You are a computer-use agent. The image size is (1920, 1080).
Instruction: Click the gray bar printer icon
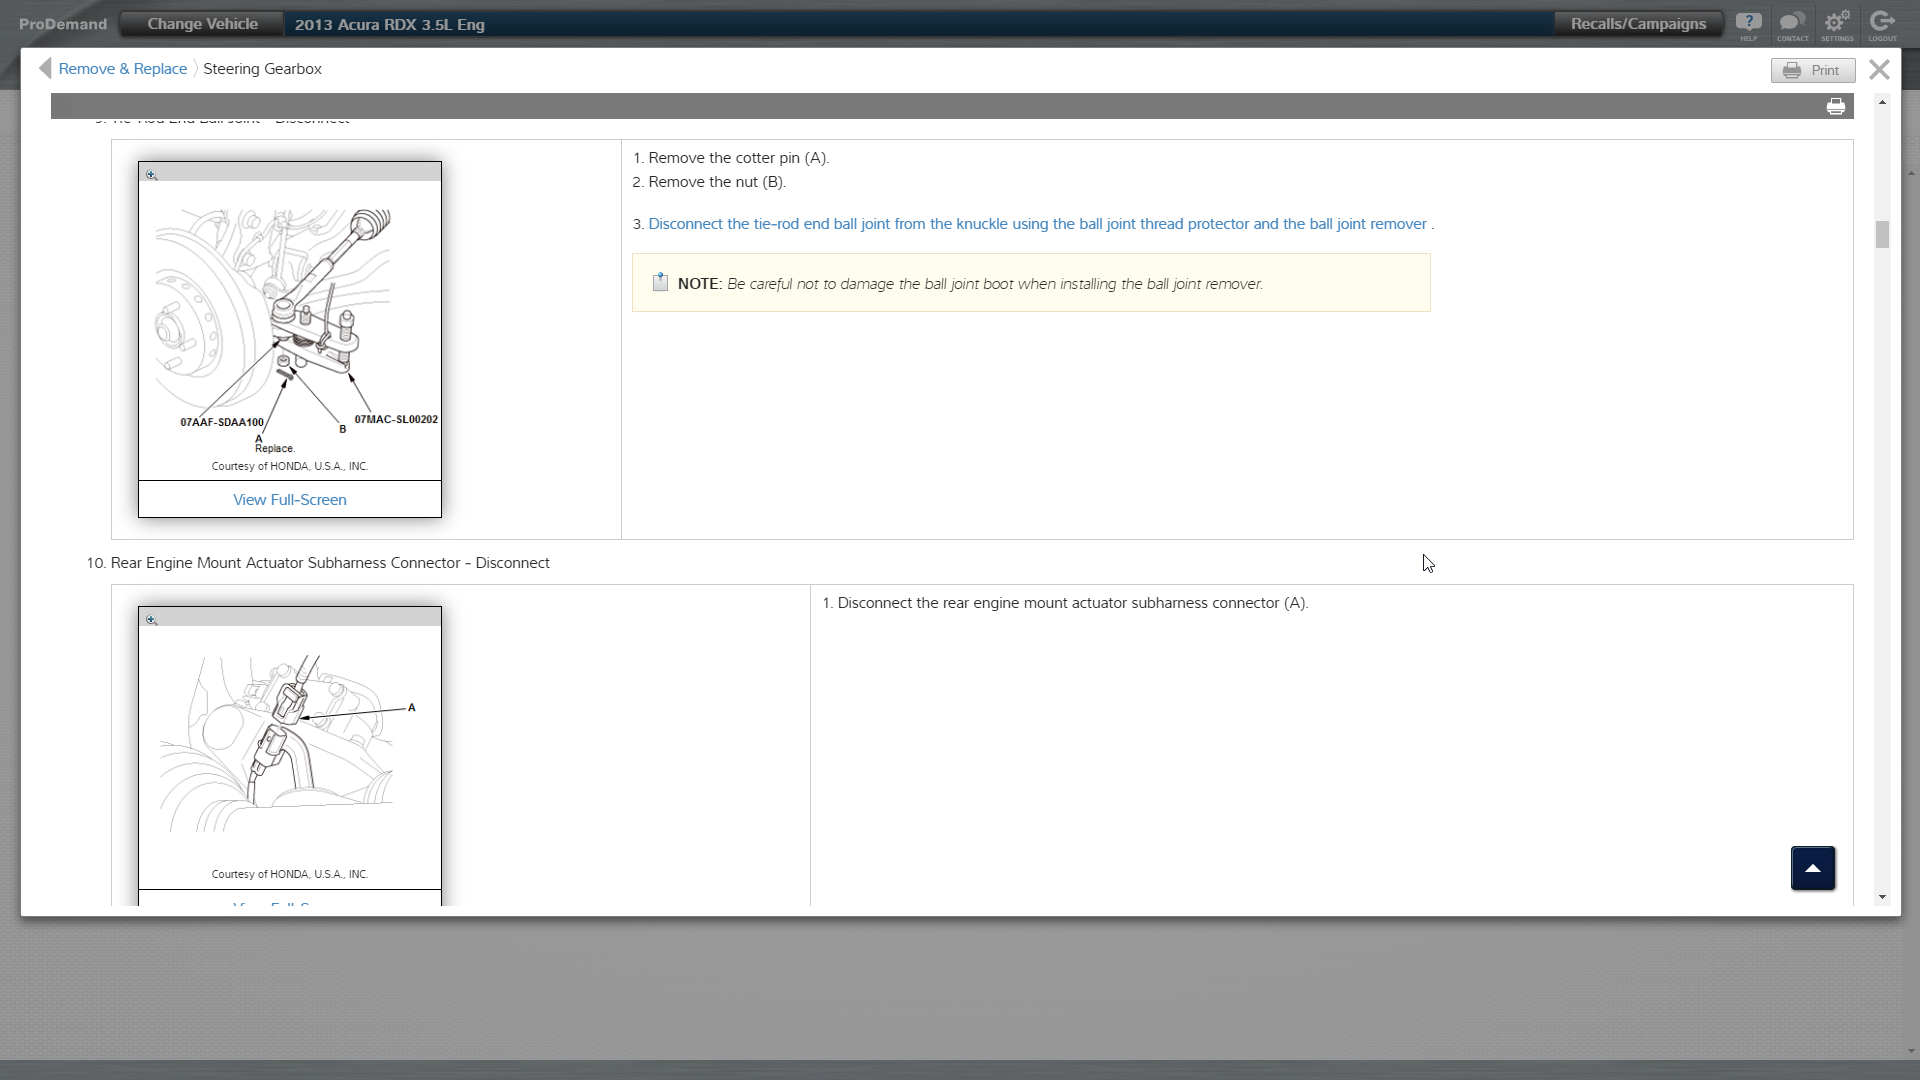[1836, 107]
